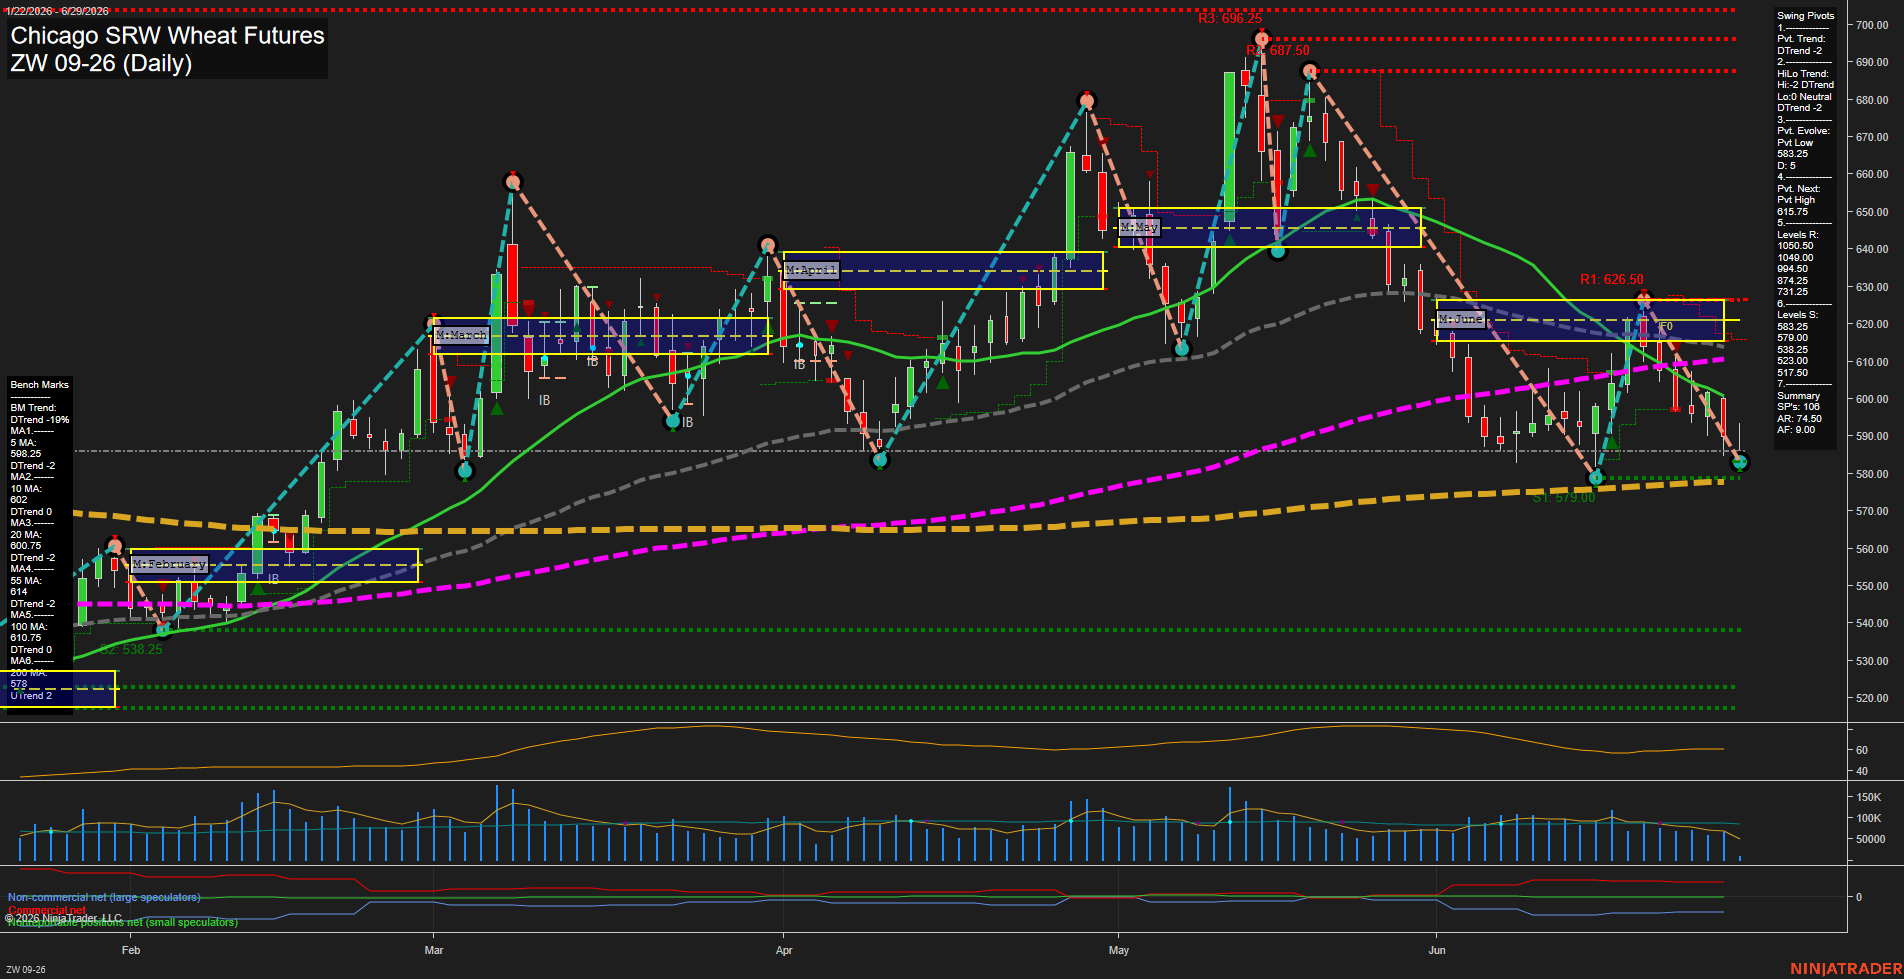This screenshot has width=1904, height=979.
Task: Click the 'Pvt. Next:' entry
Action: pos(1798,189)
